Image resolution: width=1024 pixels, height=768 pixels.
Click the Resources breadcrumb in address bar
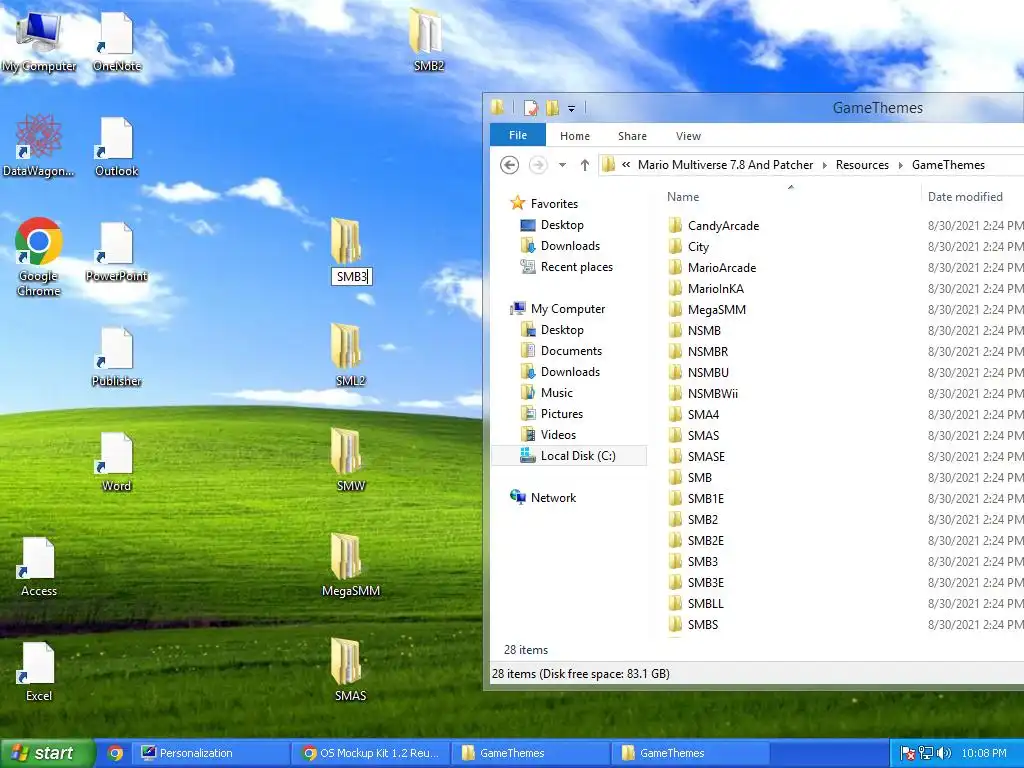862,165
